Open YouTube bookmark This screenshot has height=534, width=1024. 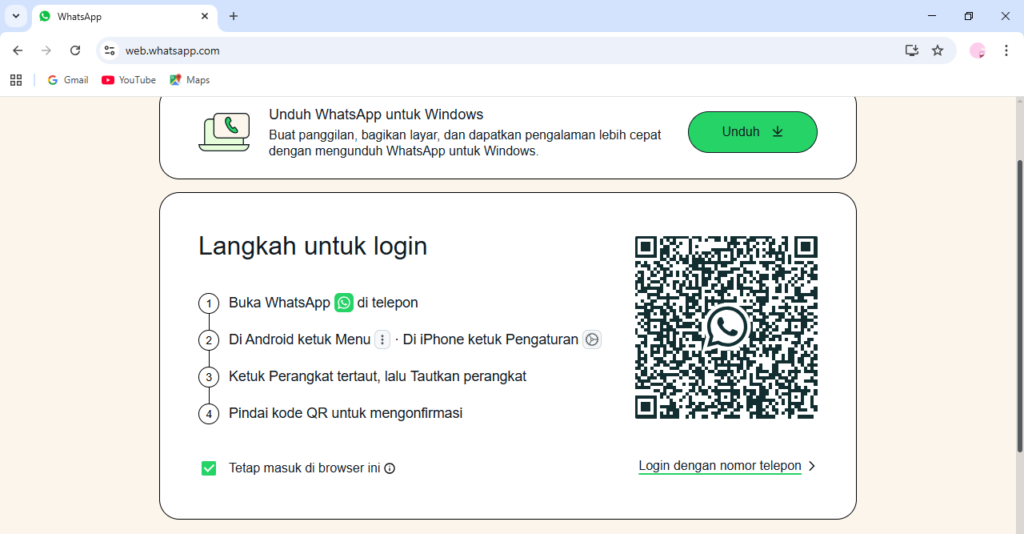click(129, 80)
